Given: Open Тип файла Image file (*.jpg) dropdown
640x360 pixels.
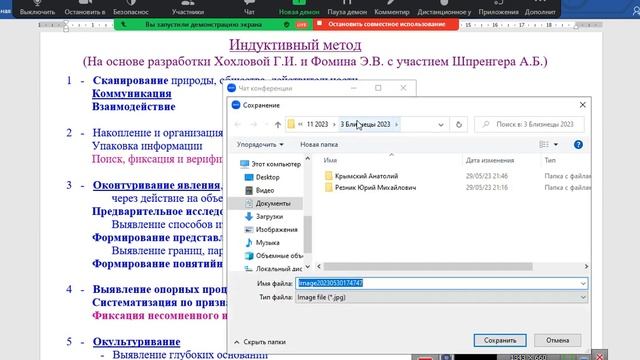Looking at the screenshot, I should pos(442,297).
